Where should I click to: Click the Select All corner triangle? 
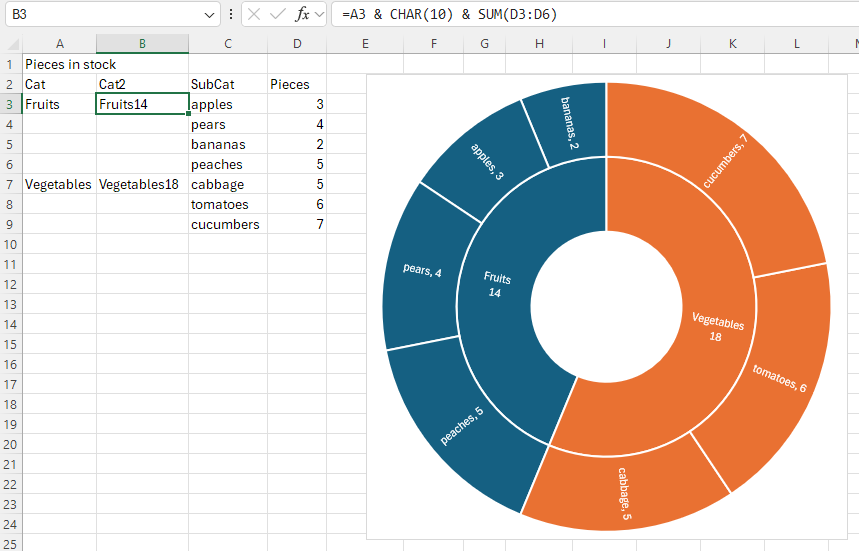click(13, 44)
